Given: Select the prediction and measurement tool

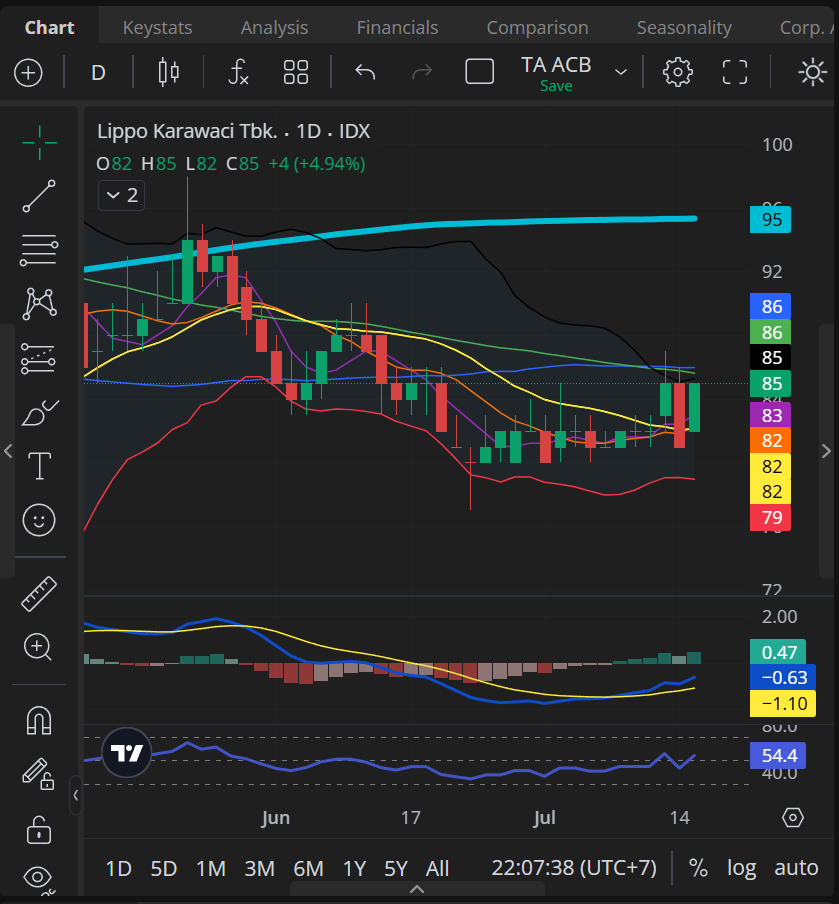Looking at the screenshot, I should point(39,358).
